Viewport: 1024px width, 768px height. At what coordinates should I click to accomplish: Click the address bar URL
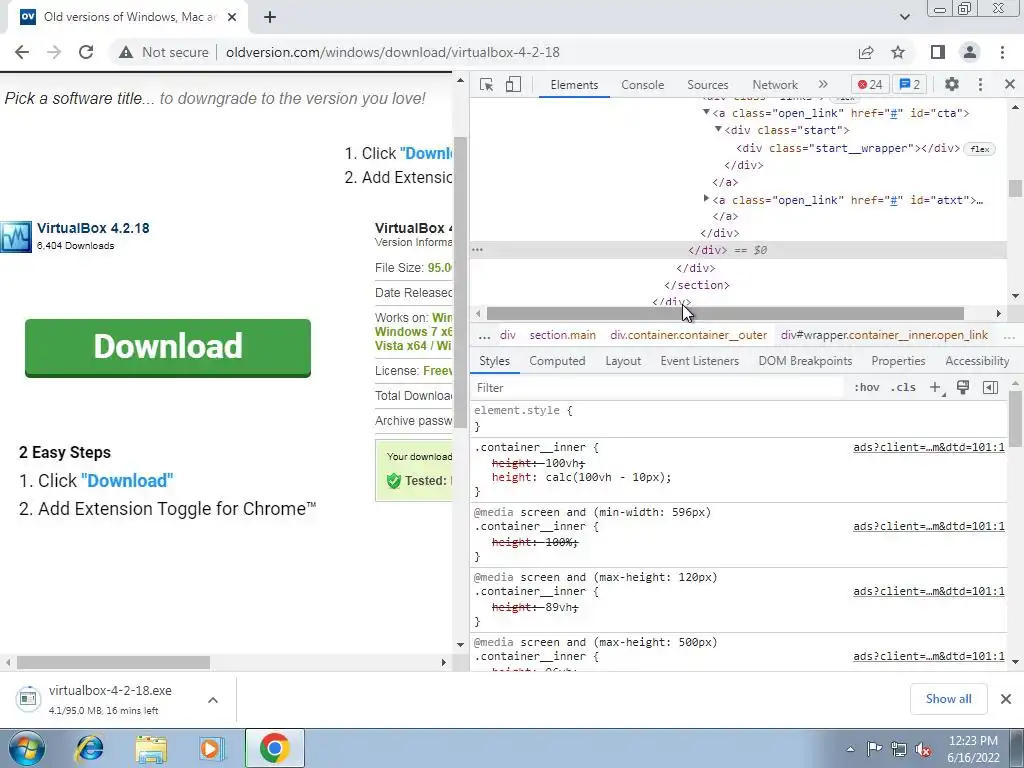click(392, 52)
